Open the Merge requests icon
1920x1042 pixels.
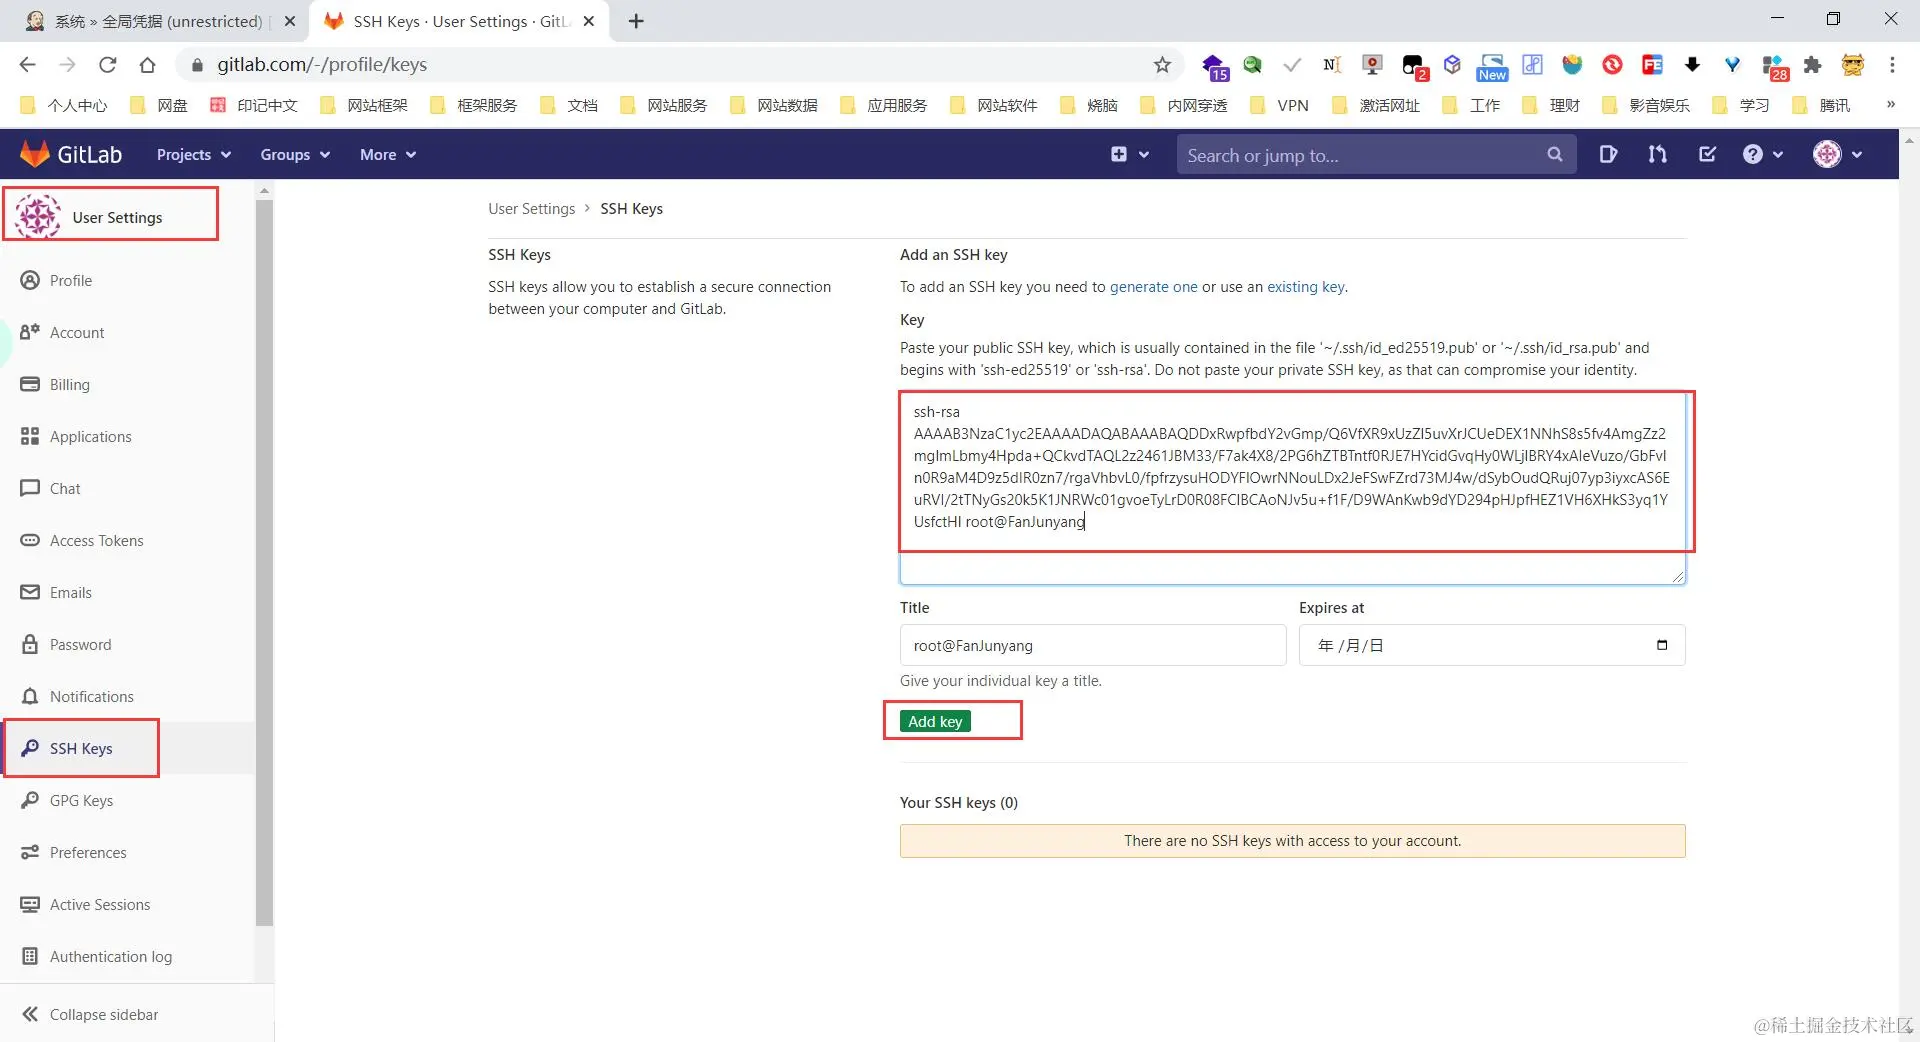pyautogui.click(x=1657, y=154)
